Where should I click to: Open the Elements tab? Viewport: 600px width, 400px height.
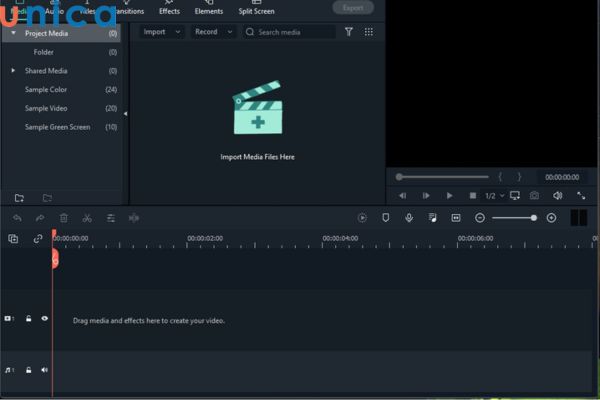coord(209,8)
